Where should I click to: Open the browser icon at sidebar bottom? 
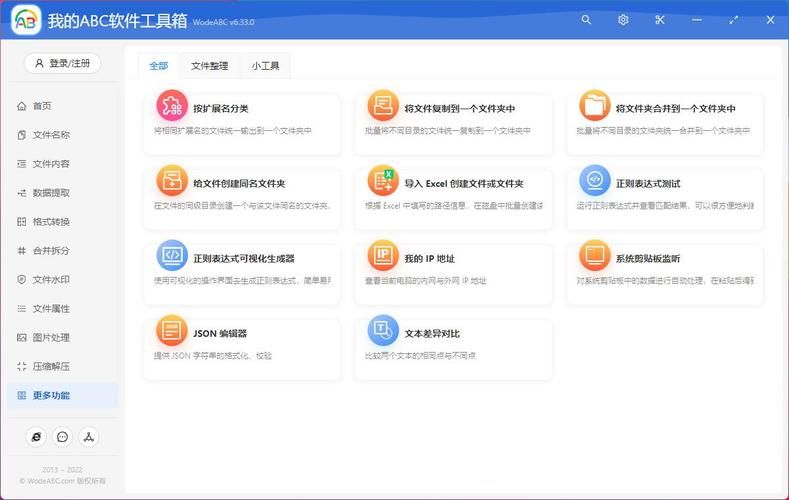click(36, 437)
